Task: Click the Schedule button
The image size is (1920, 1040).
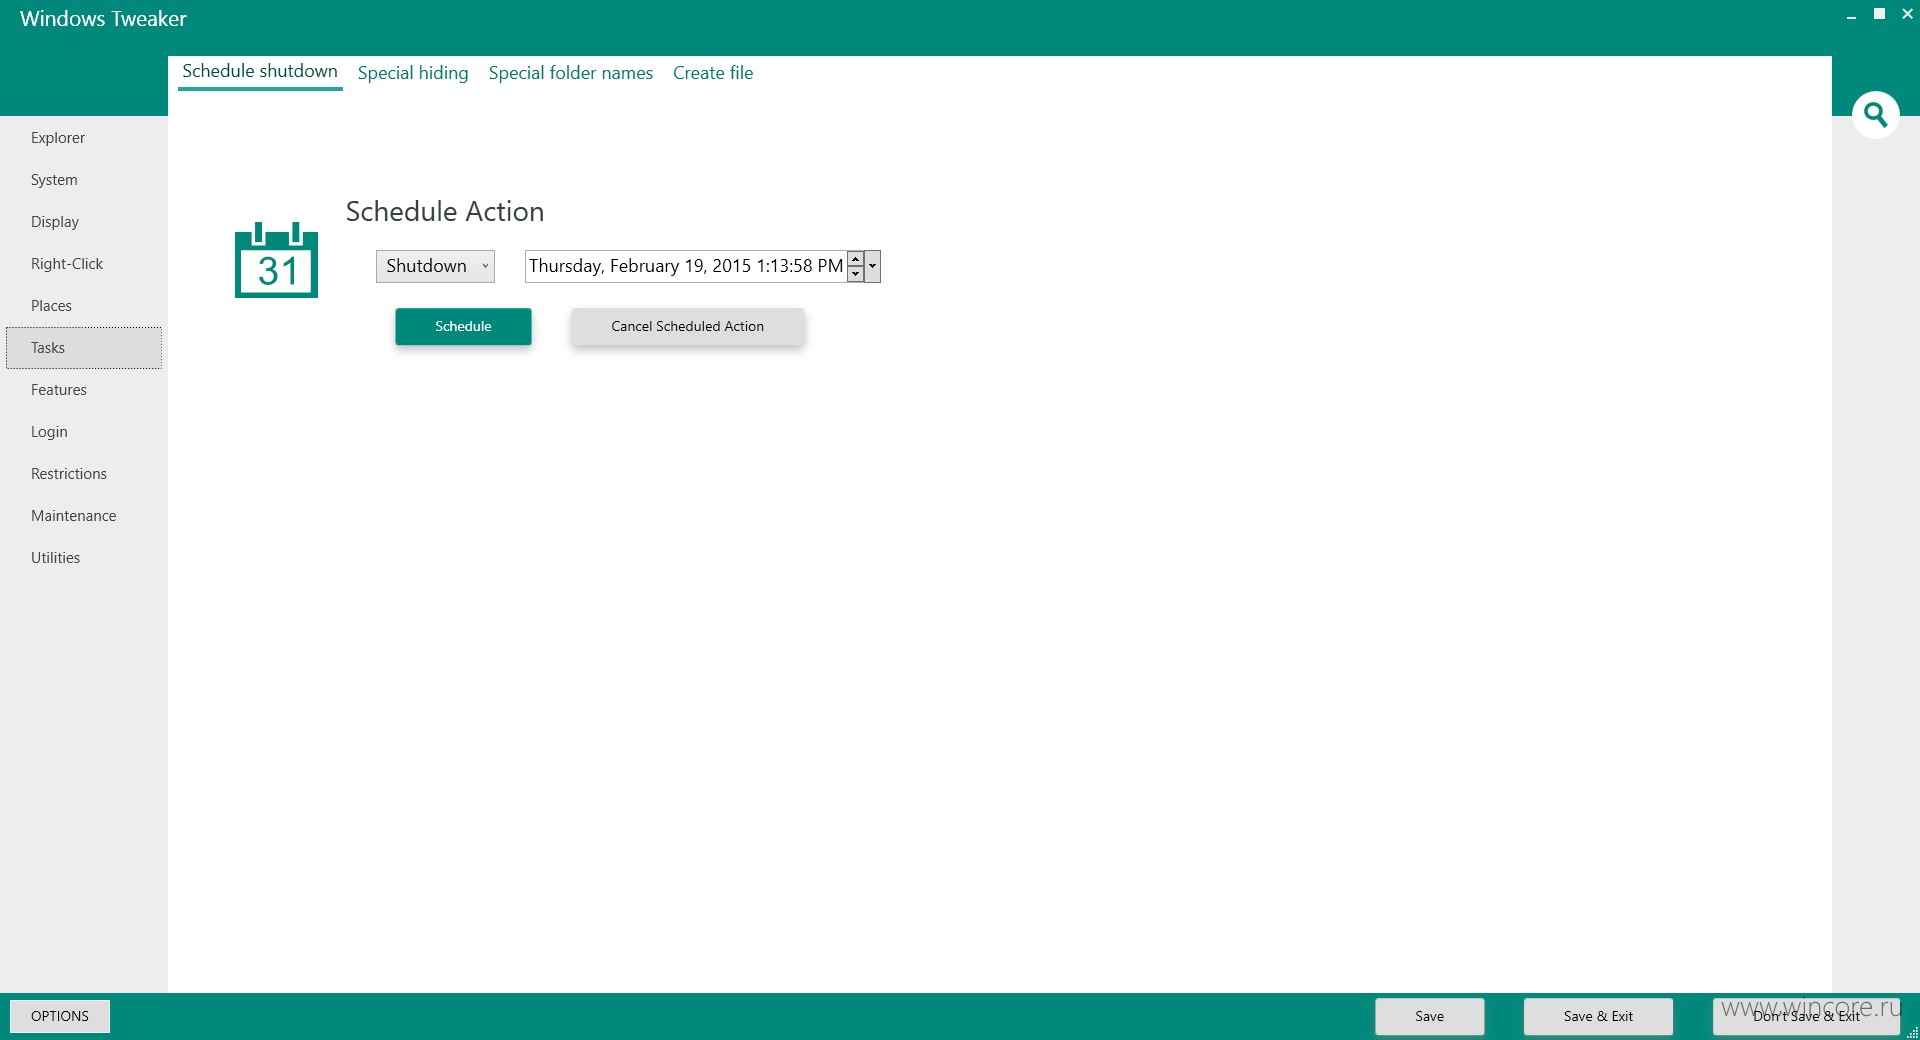Action: (x=463, y=327)
